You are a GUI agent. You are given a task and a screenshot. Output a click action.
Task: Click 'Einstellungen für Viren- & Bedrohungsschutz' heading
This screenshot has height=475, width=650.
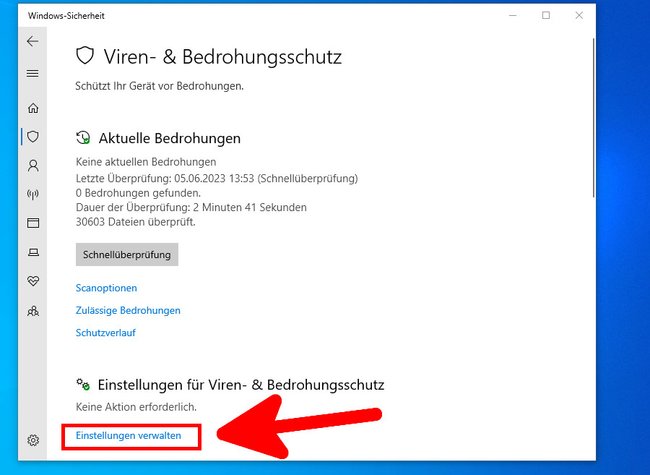[x=241, y=385]
